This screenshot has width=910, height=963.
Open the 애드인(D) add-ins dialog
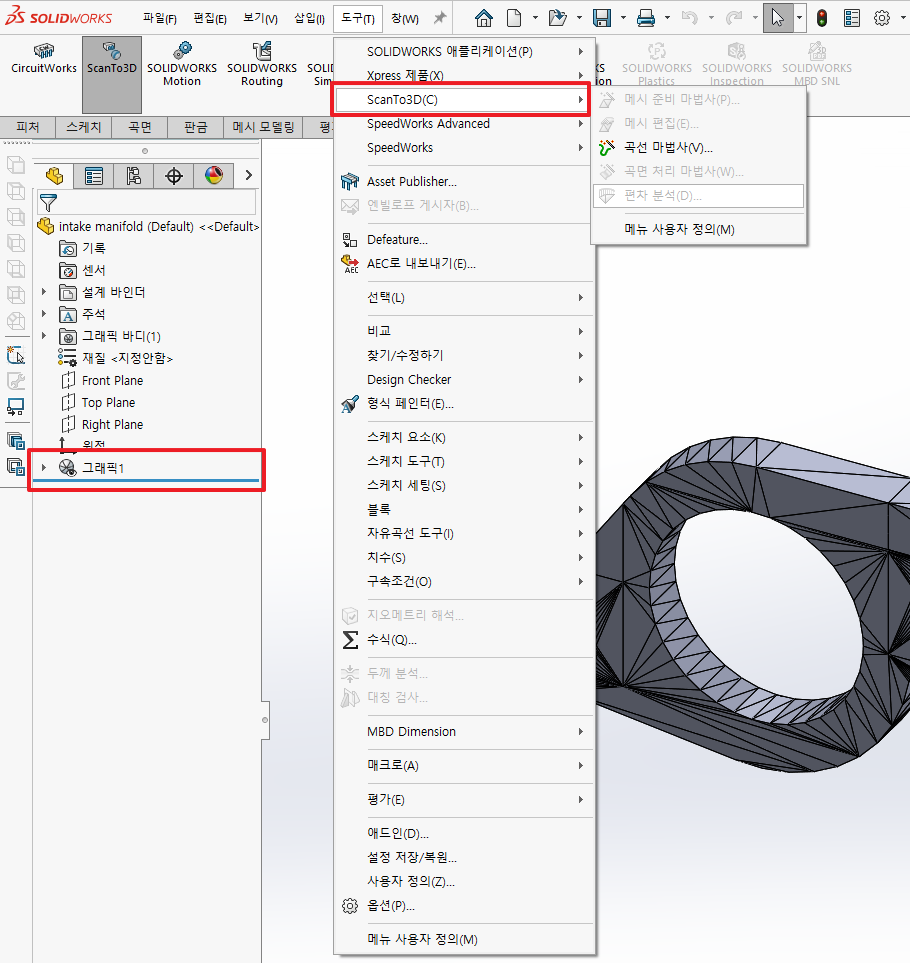click(x=398, y=833)
